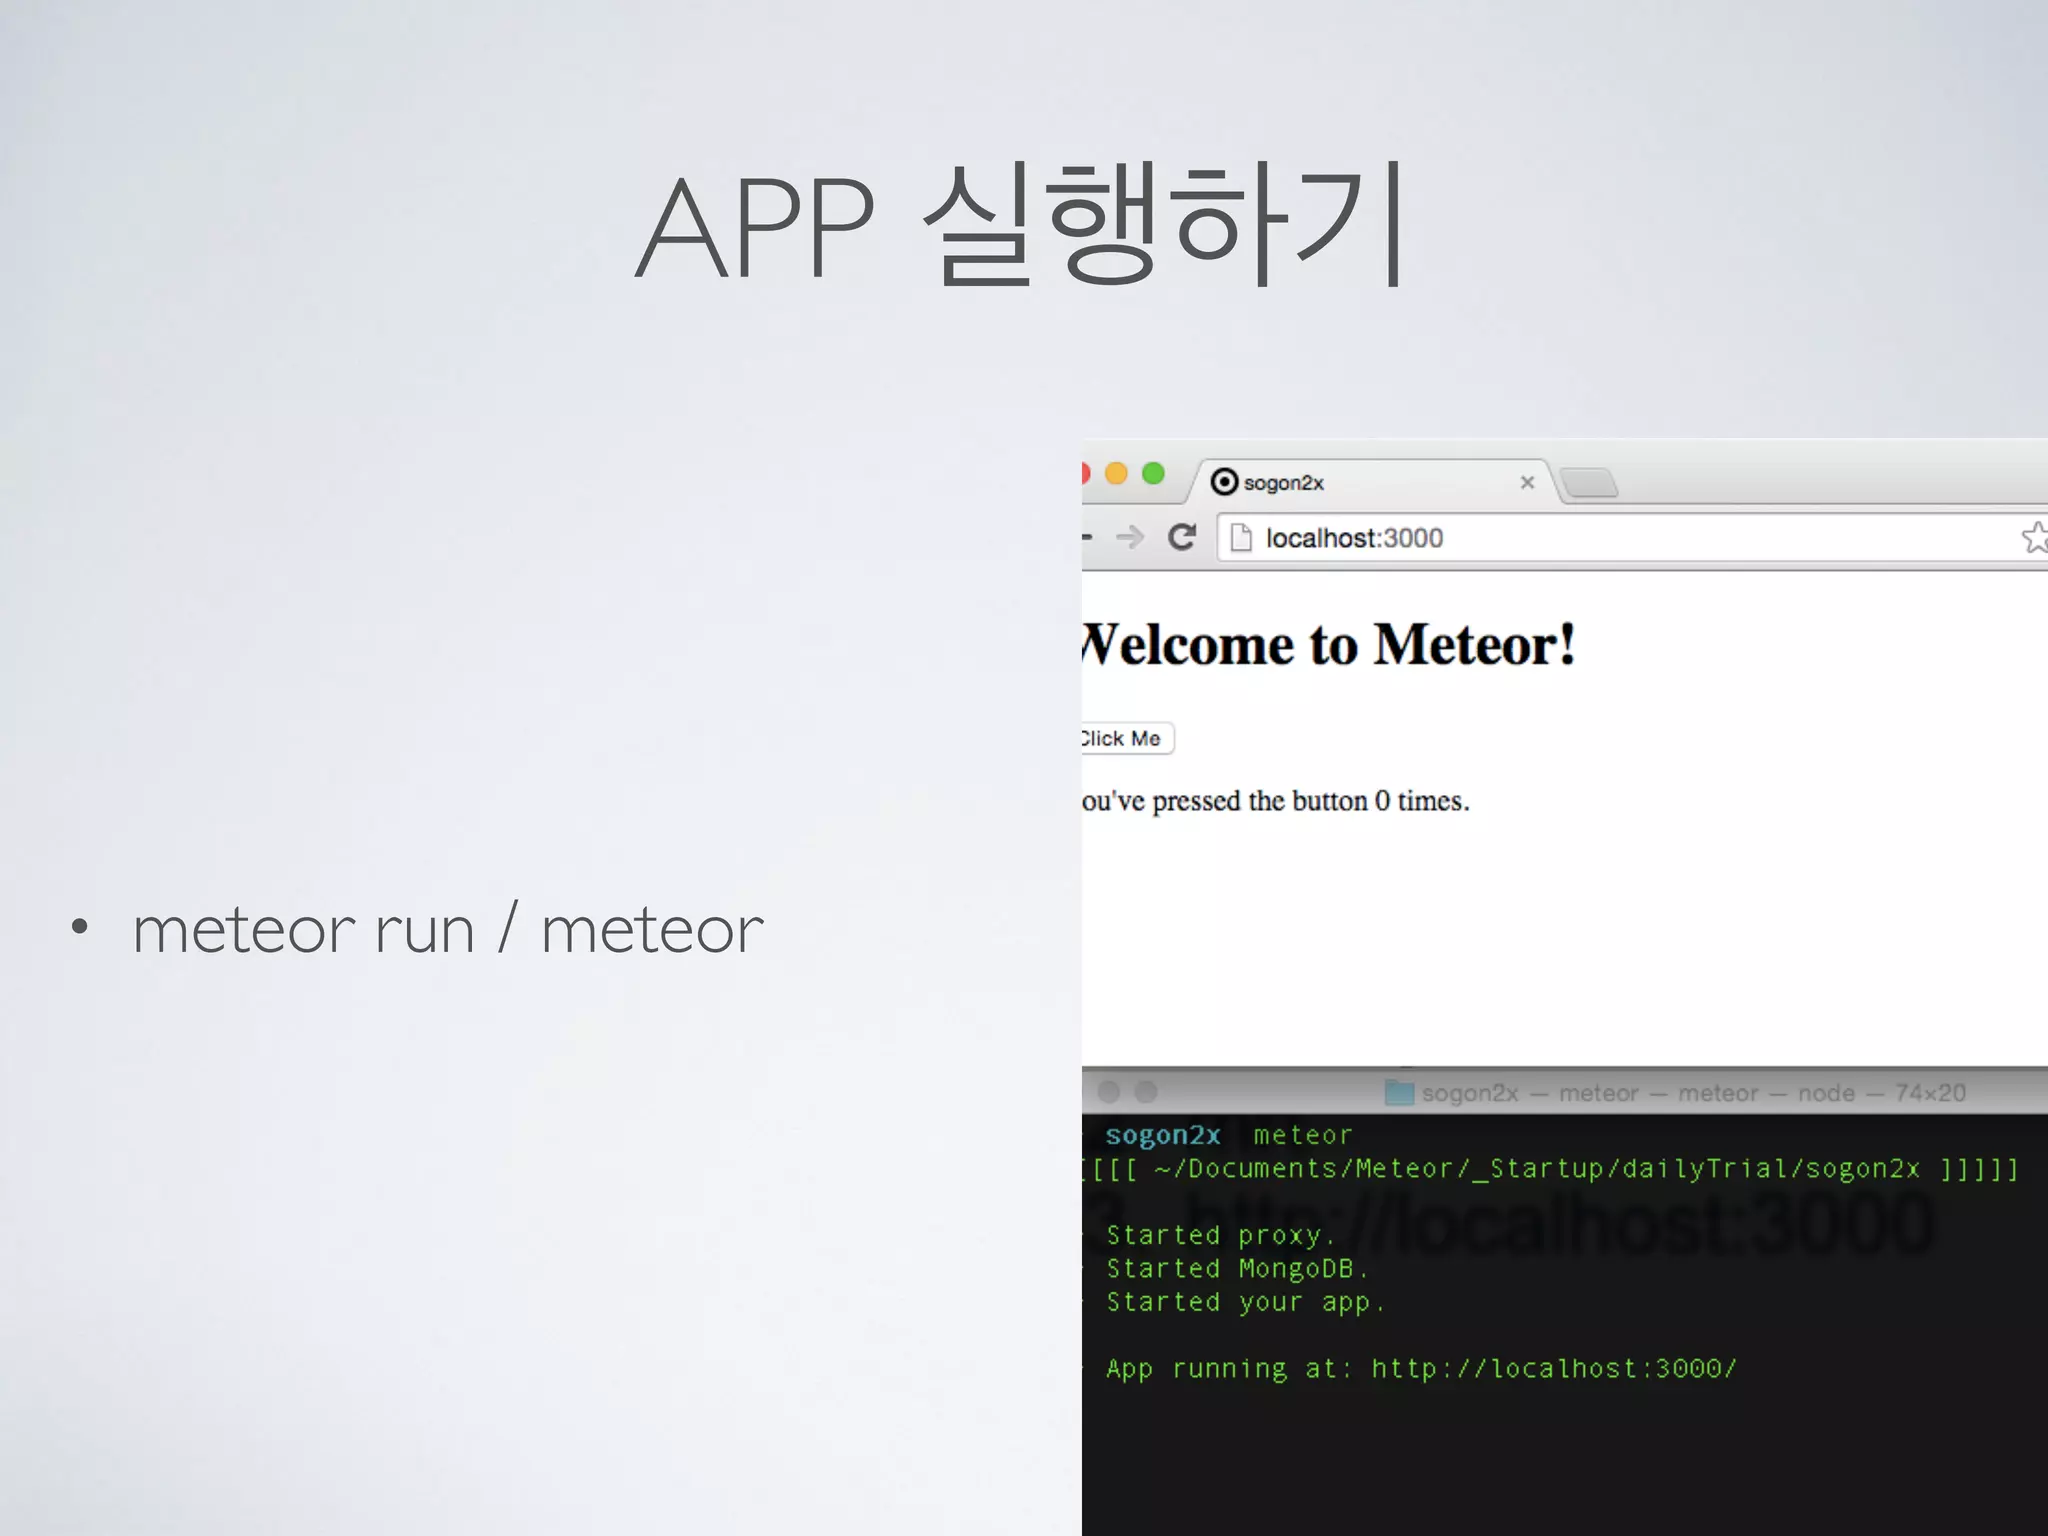Minimize the browser window with yellow button
This screenshot has height=1536, width=2048.
coord(1116,473)
